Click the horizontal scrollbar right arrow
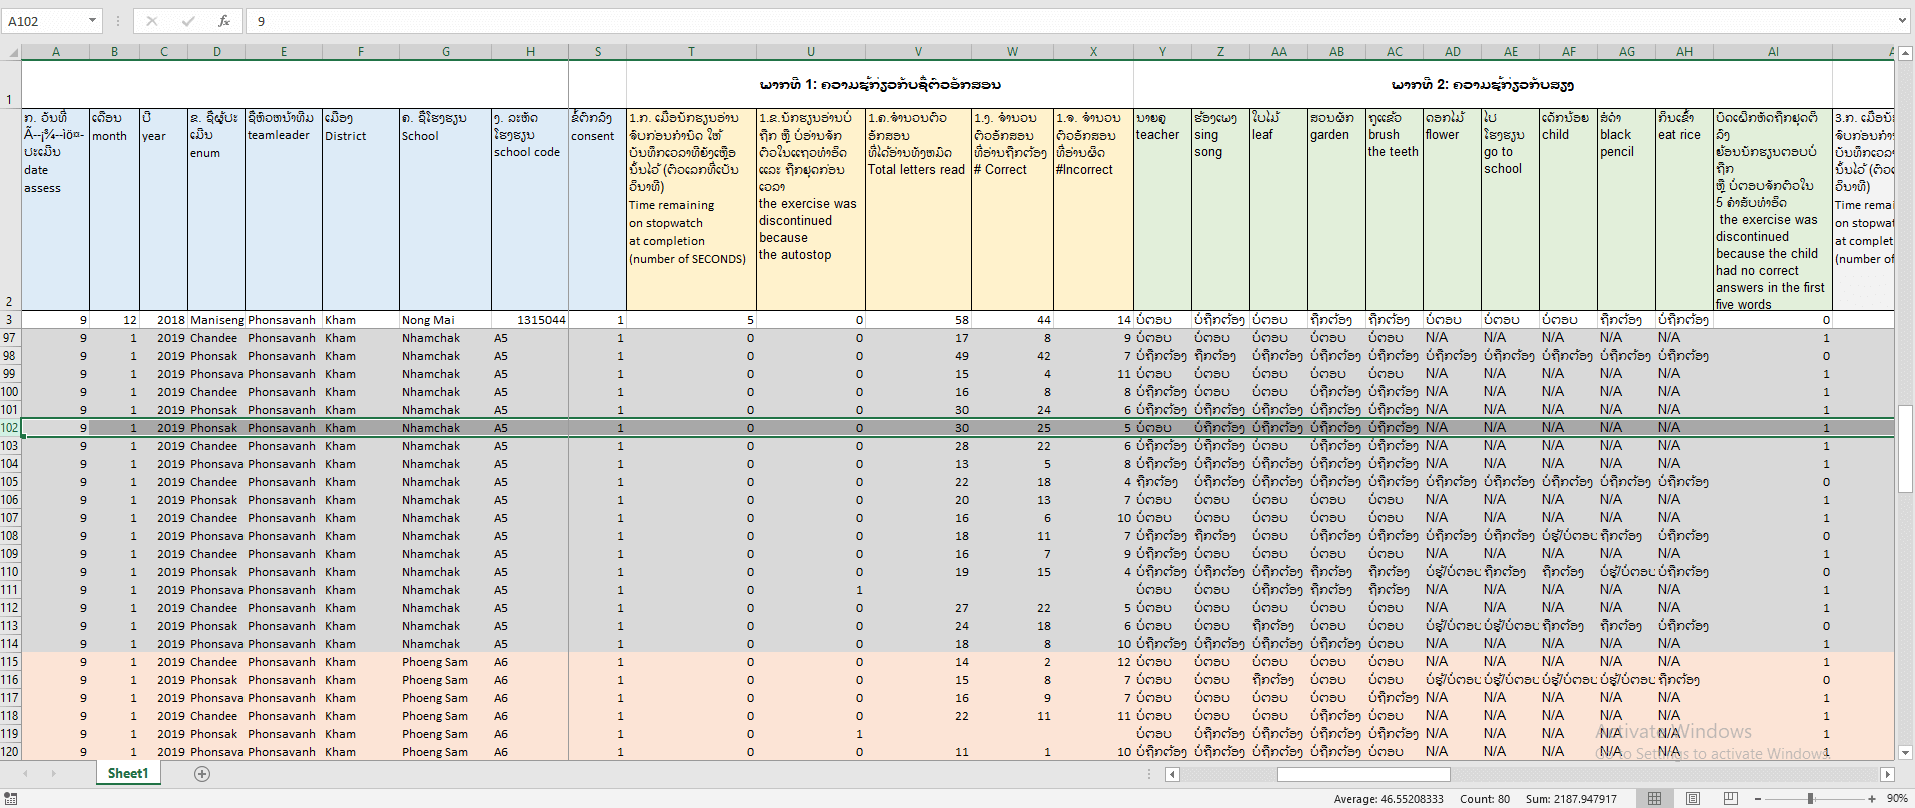The width and height of the screenshot is (1915, 808). coord(1887,774)
